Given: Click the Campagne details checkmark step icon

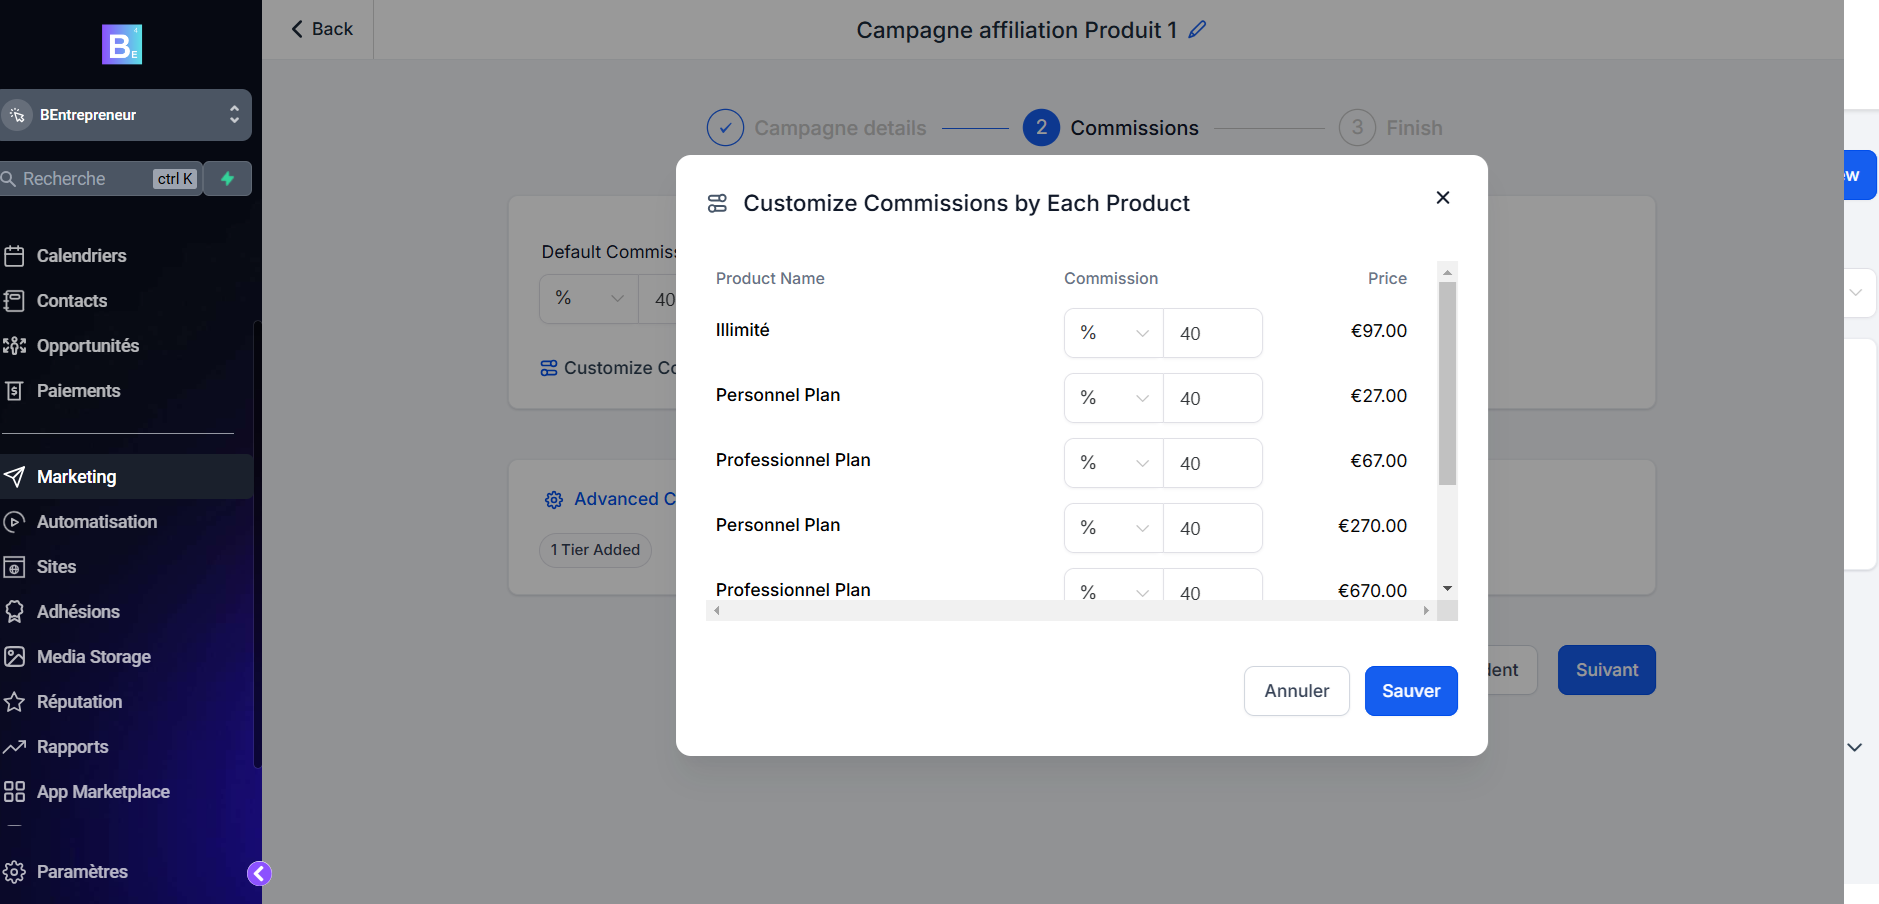Looking at the screenshot, I should 725,128.
